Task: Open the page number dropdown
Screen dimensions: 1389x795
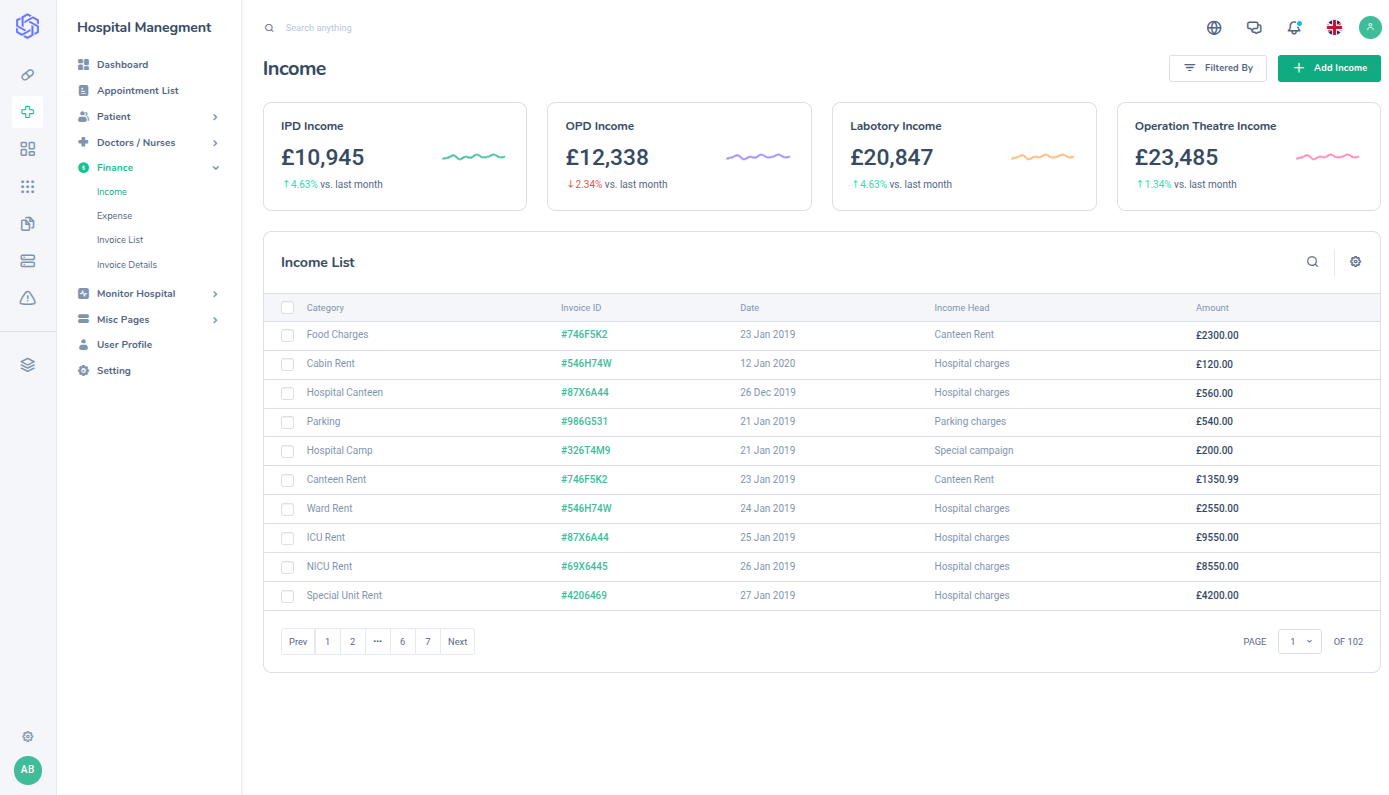Action: pos(1299,642)
